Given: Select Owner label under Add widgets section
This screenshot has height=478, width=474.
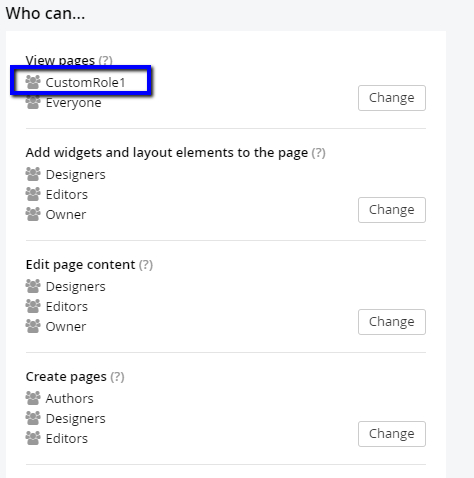Looking at the screenshot, I should [x=66, y=214].
